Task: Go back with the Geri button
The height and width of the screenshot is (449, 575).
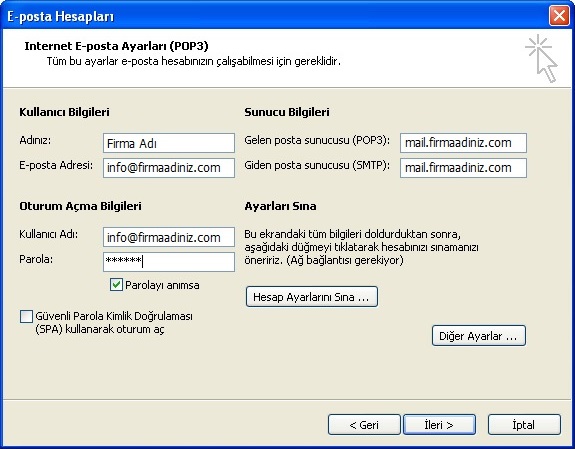Action: (364, 424)
